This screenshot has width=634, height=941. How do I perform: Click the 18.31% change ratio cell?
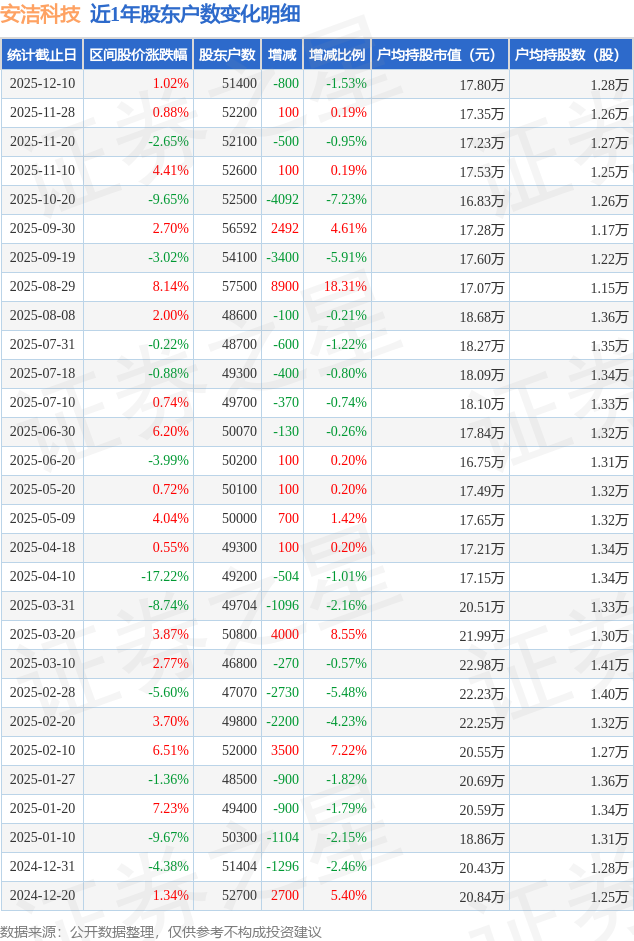345,287
